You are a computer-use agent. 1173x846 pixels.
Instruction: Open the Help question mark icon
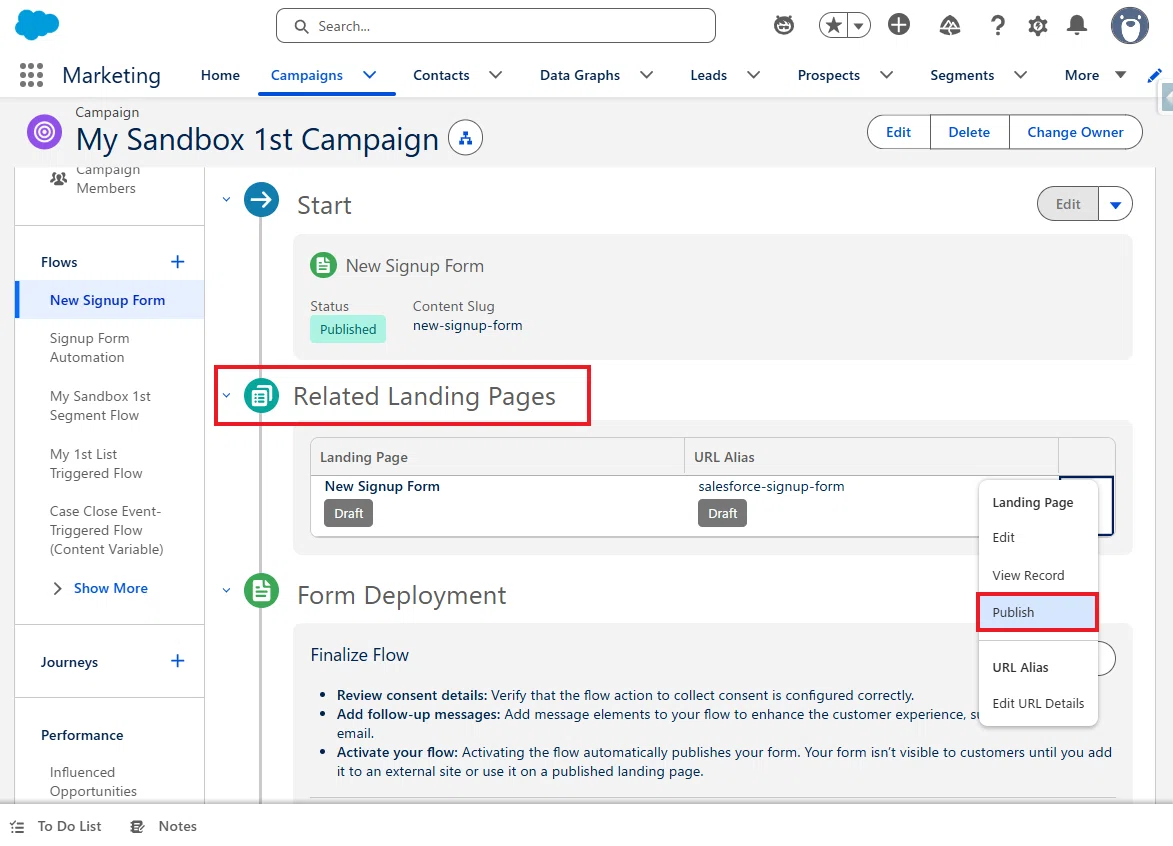[997, 26]
